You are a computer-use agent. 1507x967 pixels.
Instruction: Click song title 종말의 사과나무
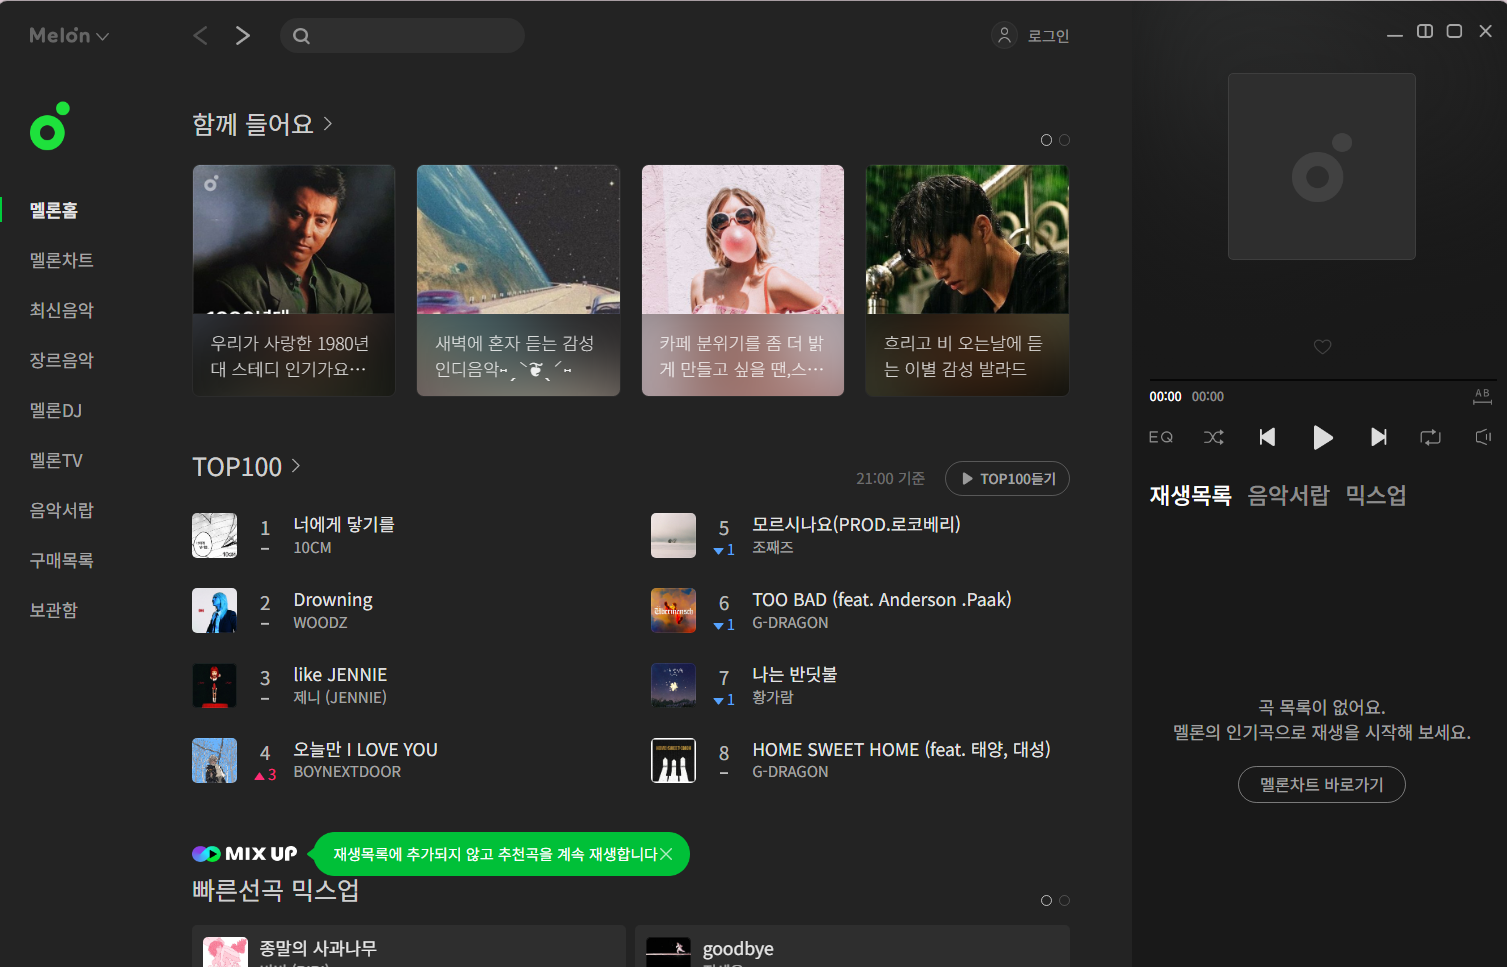(318, 948)
